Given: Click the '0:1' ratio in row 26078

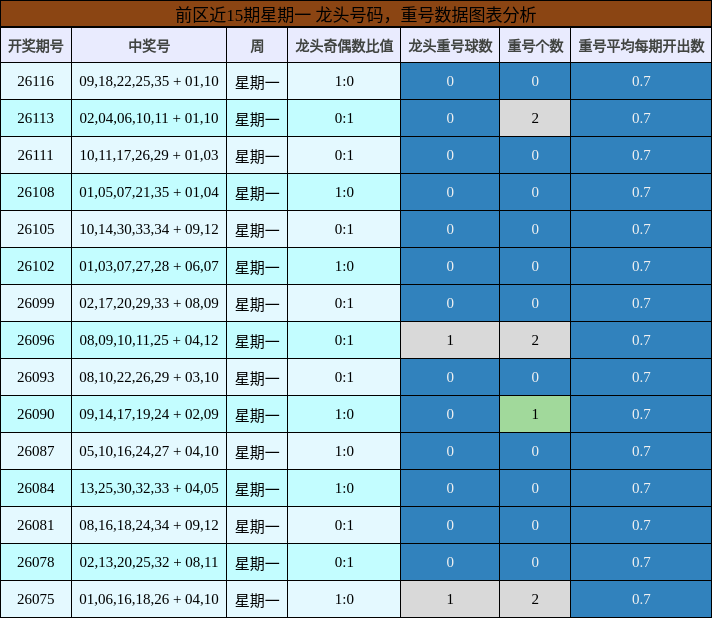Looking at the screenshot, I should pyautogui.click(x=344, y=562).
